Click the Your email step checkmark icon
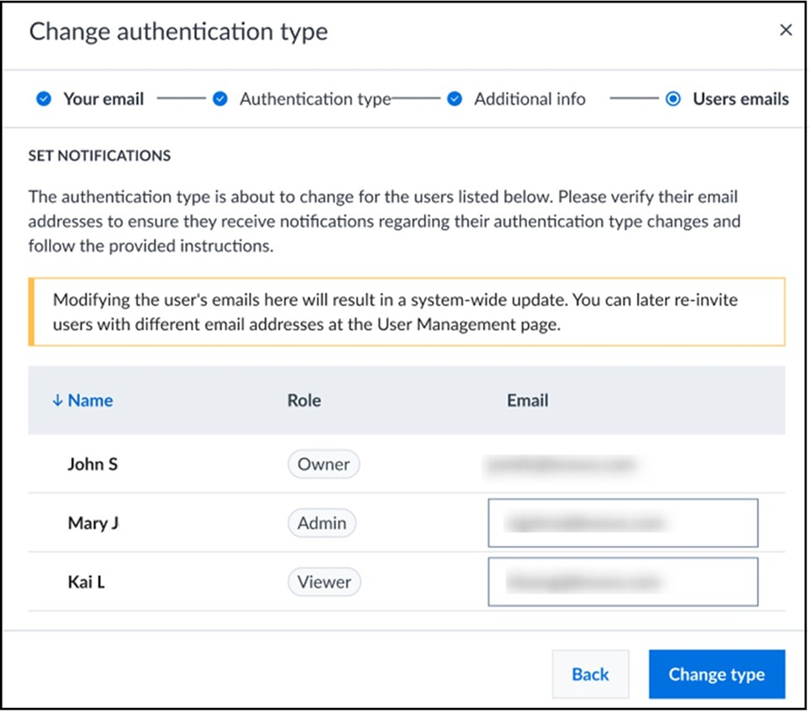 coord(43,99)
